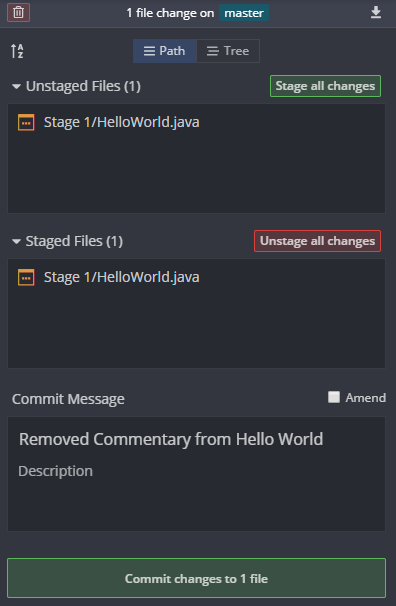This screenshot has height=606, width=396.
Task: Select unstaged Stage 1/HelloWorld.java file name
Action: click(x=122, y=123)
